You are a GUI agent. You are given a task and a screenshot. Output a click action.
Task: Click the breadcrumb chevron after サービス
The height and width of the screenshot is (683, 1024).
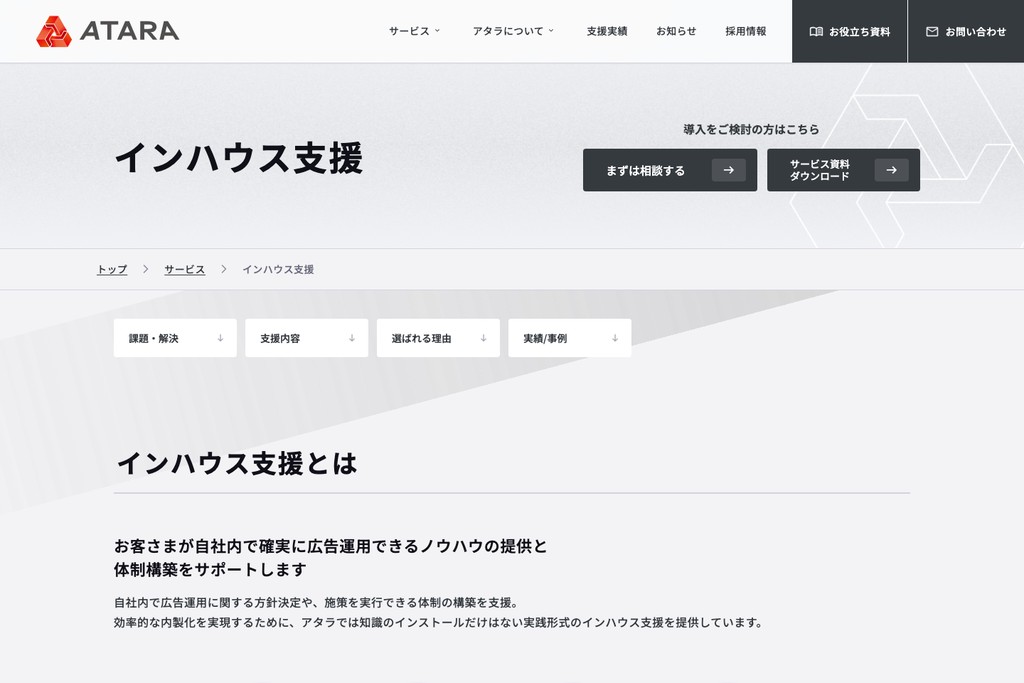coord(223,269)
